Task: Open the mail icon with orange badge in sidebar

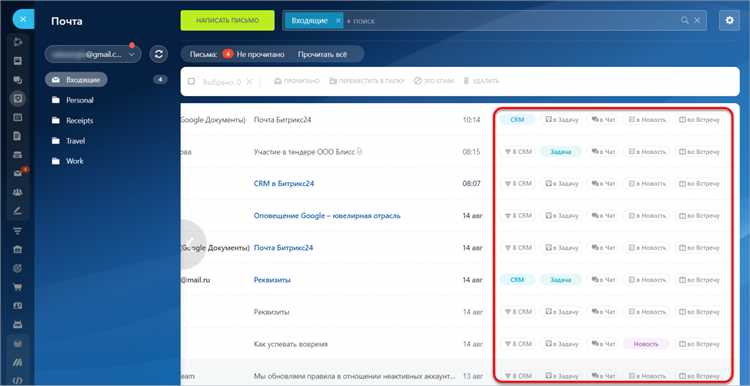Action: point(19,173)
